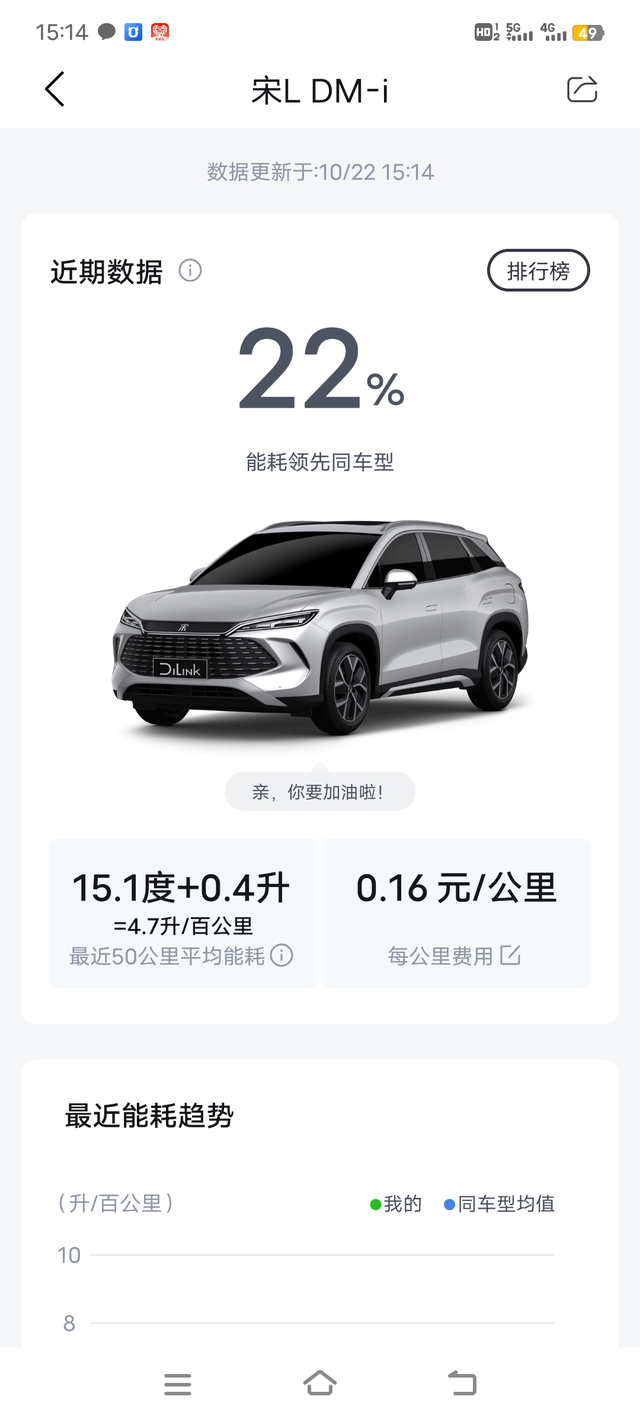
Task: Tap the 最近能耗趋势 section title
Action: [149, 1115]
